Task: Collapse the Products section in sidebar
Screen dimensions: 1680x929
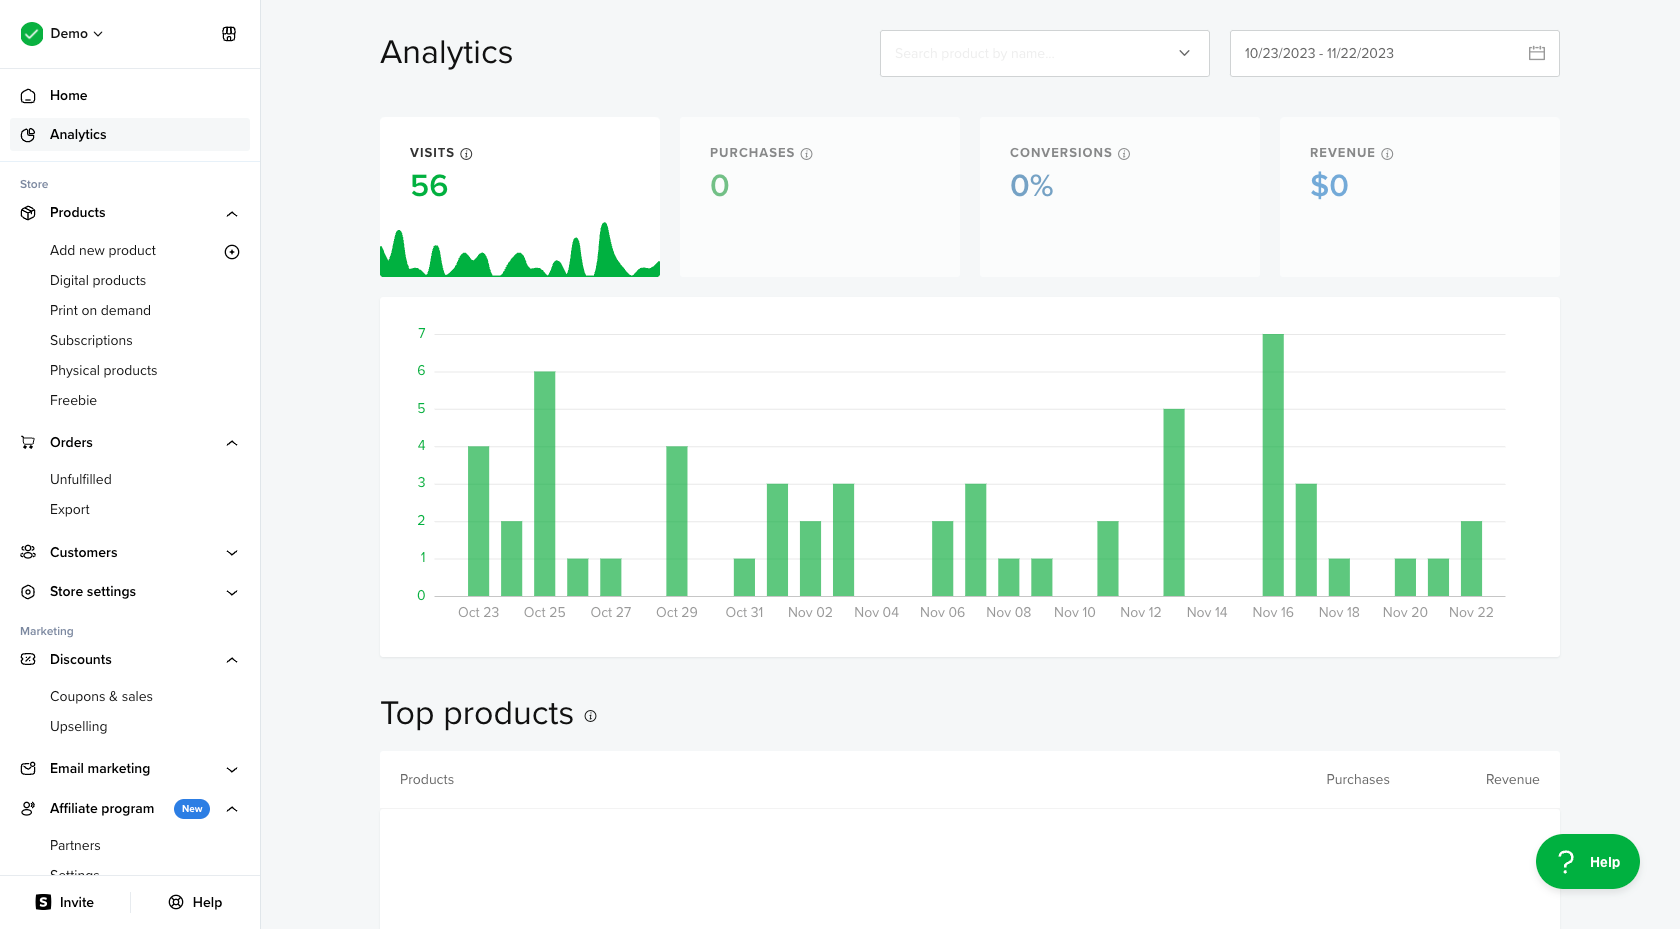Action: pos(232,213)
